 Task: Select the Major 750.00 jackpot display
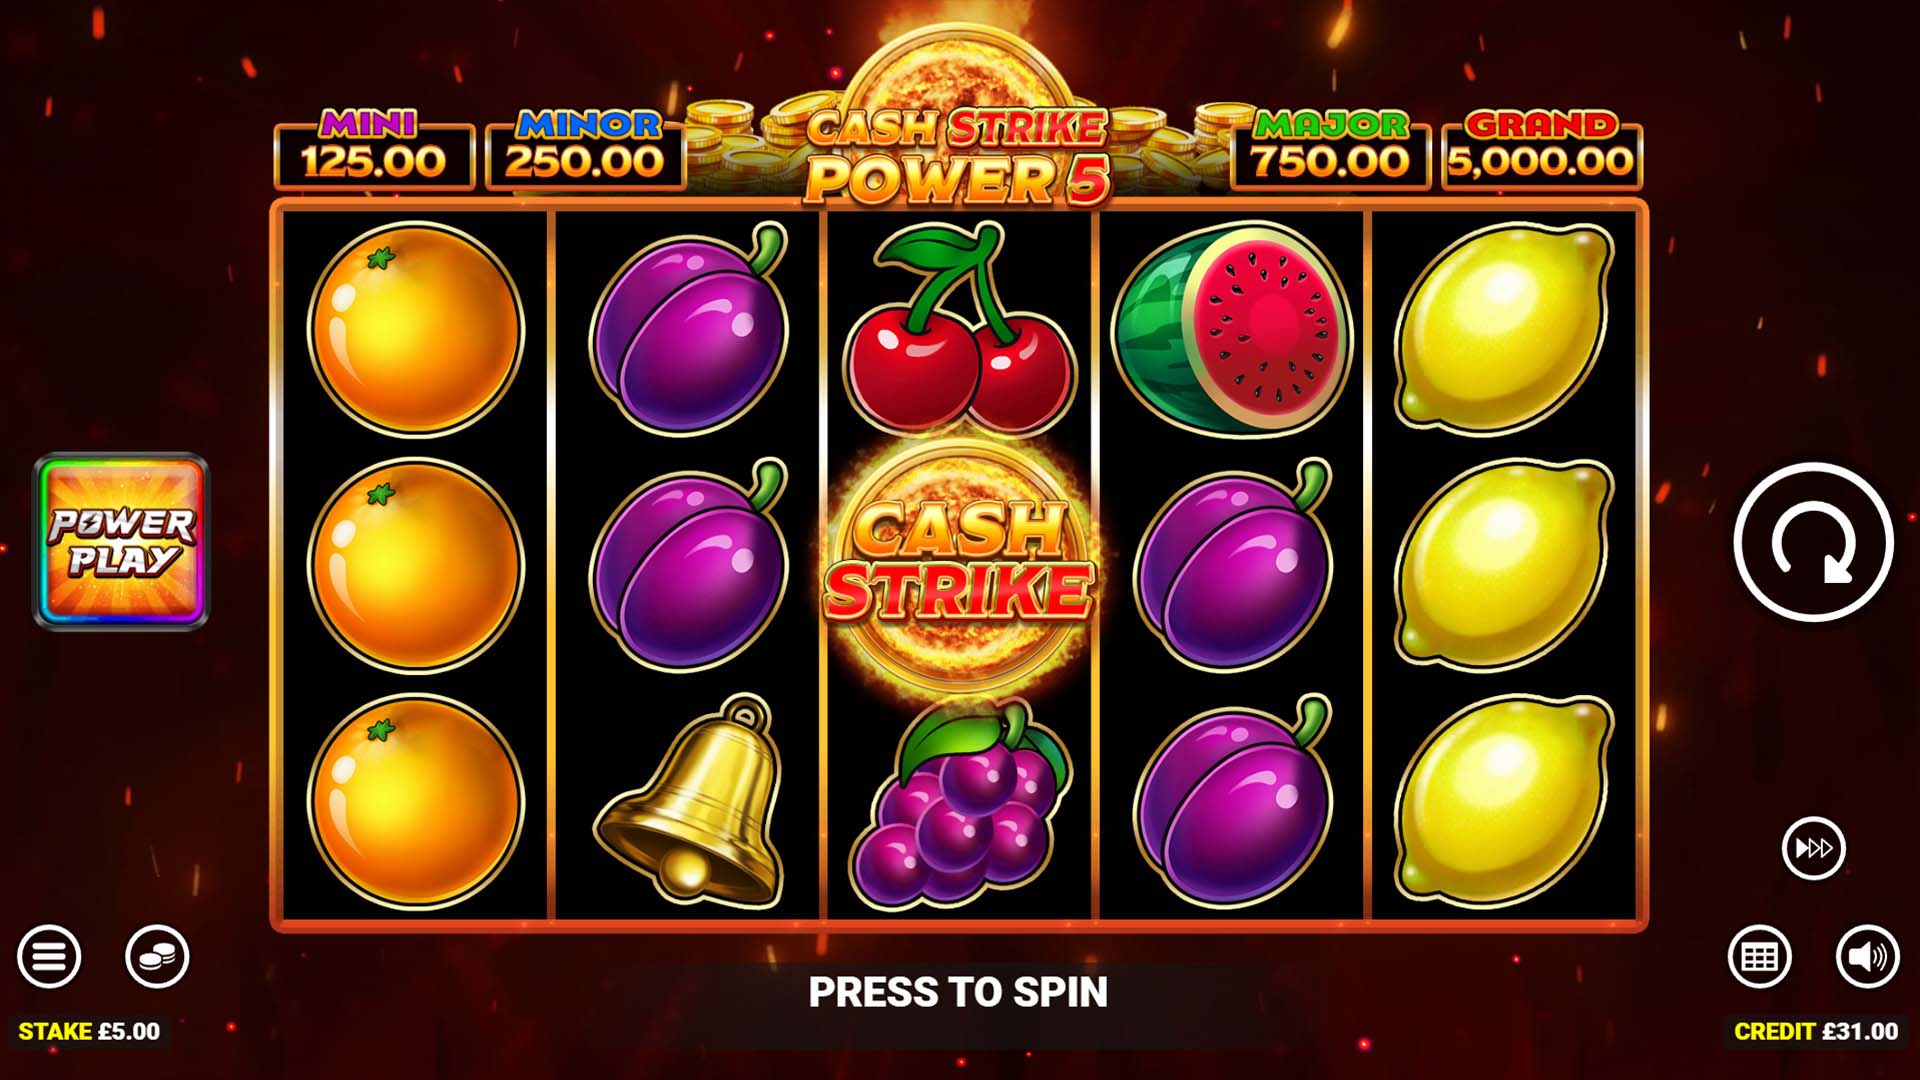pyautogui.click(x=1330, y=150)
